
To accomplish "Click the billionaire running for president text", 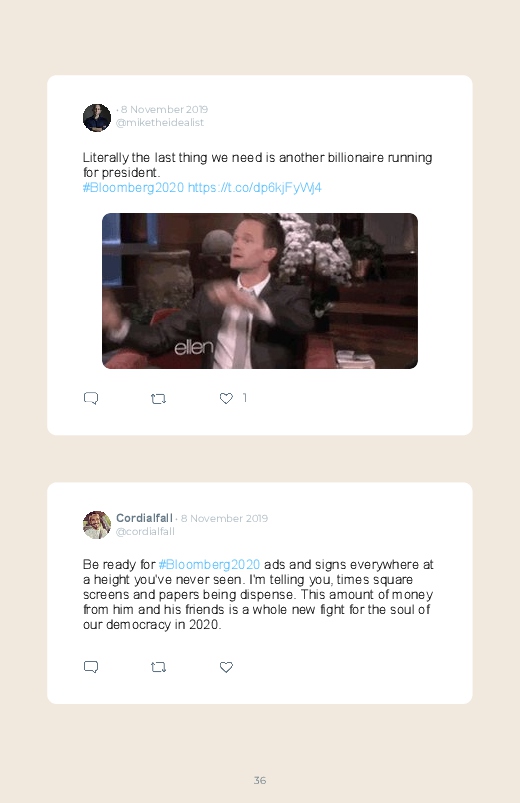I will point(258,165).
